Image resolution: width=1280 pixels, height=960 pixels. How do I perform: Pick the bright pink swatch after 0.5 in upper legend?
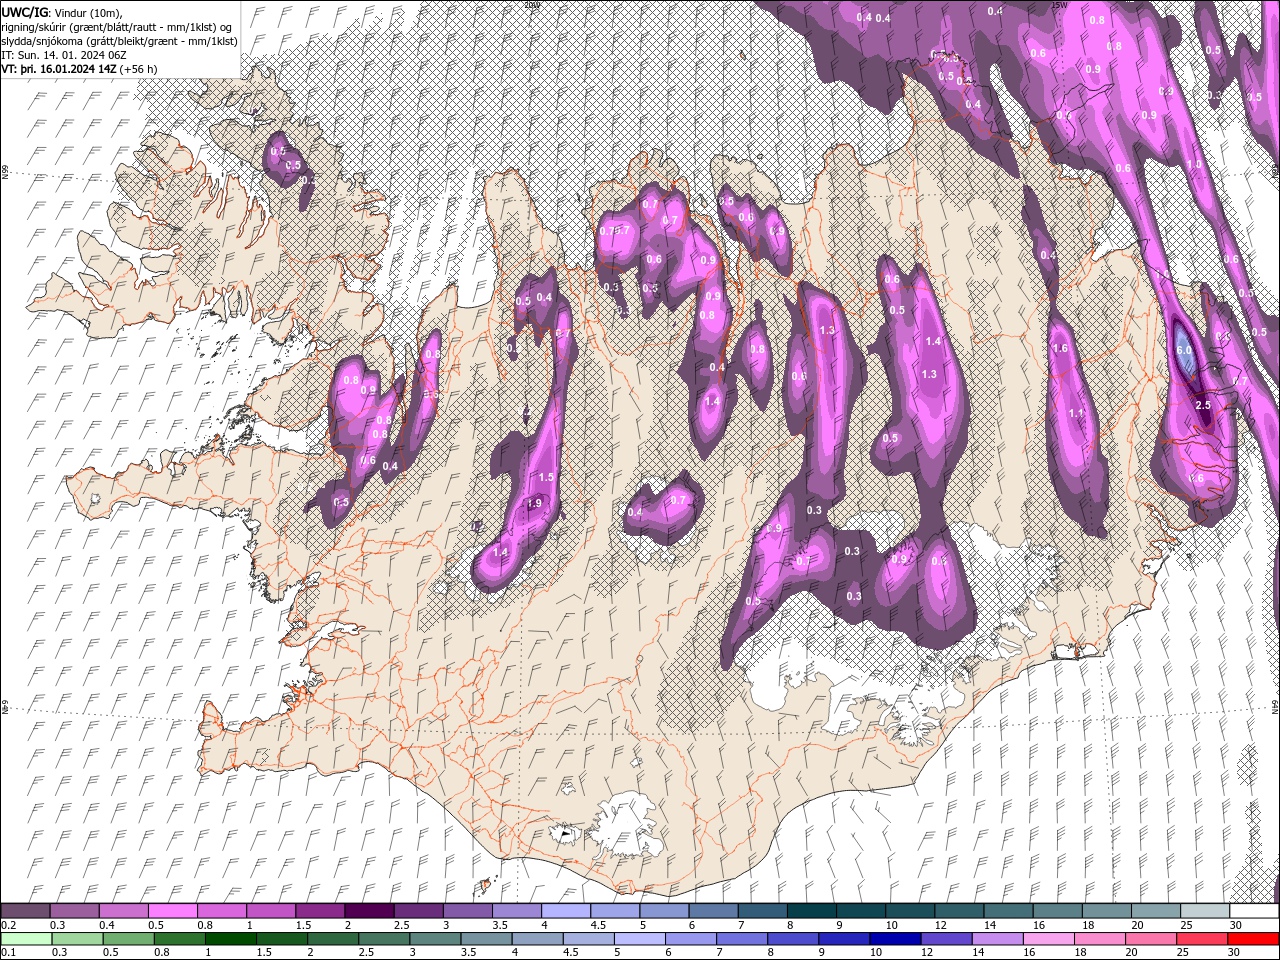click(x=172, y=911)
